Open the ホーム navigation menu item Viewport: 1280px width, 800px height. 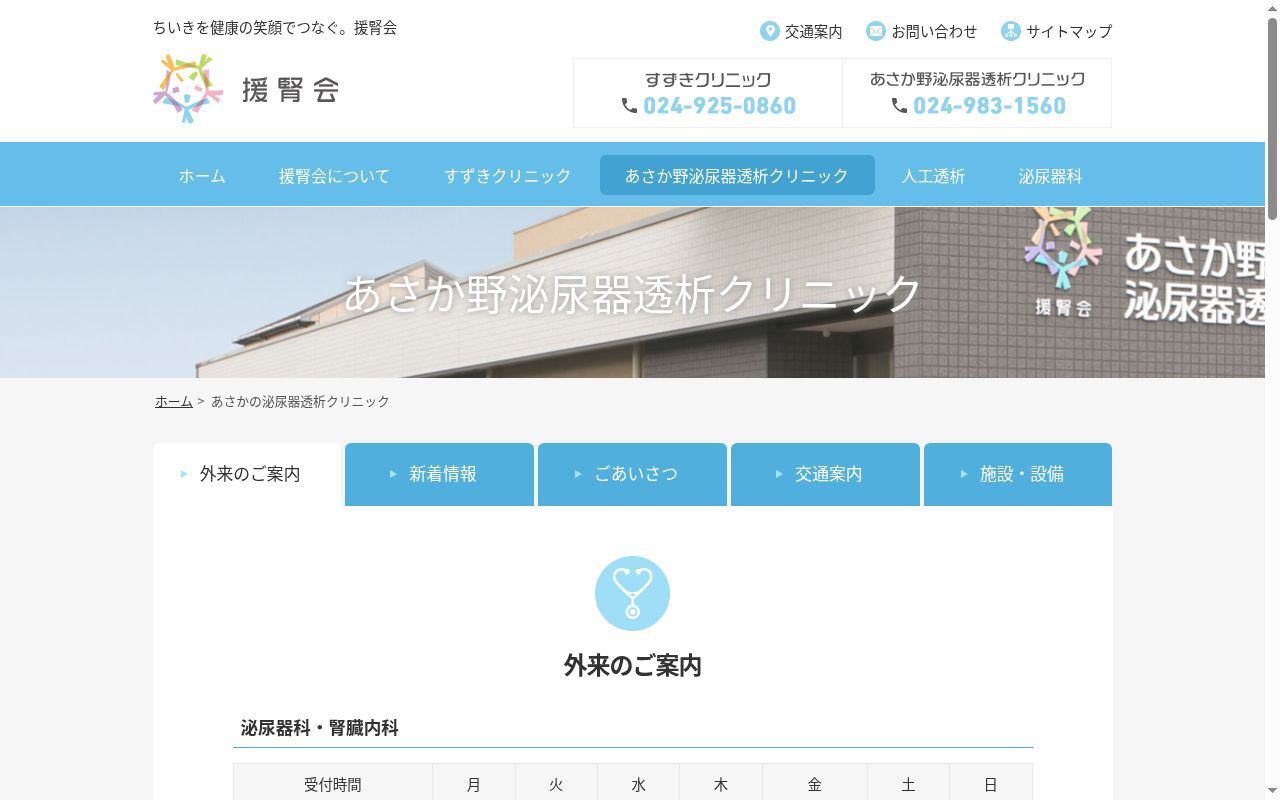pos(202,175)
